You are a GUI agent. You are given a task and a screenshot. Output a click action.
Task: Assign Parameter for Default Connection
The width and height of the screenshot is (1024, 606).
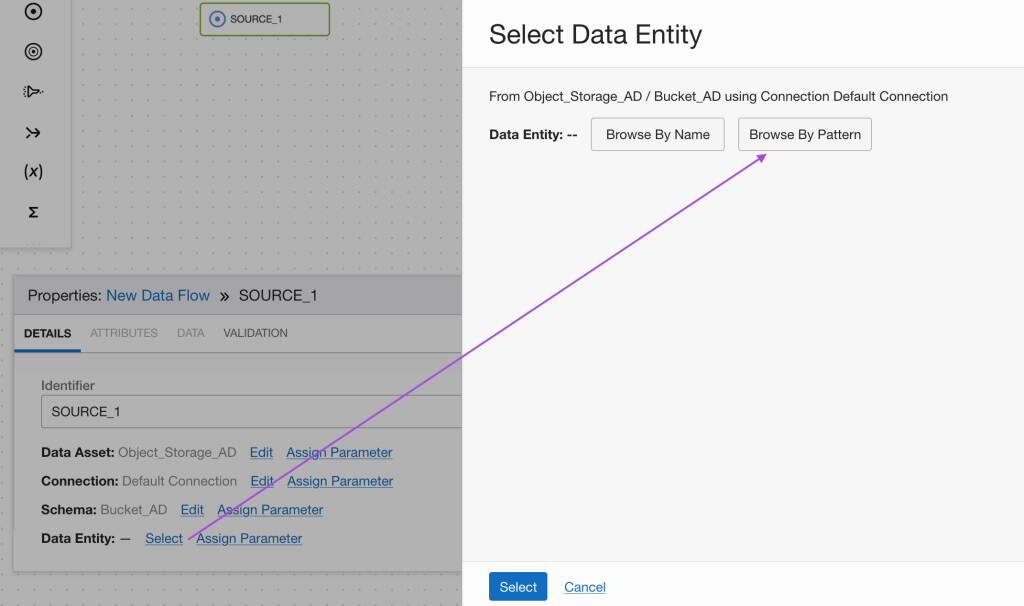coord(338,481)
